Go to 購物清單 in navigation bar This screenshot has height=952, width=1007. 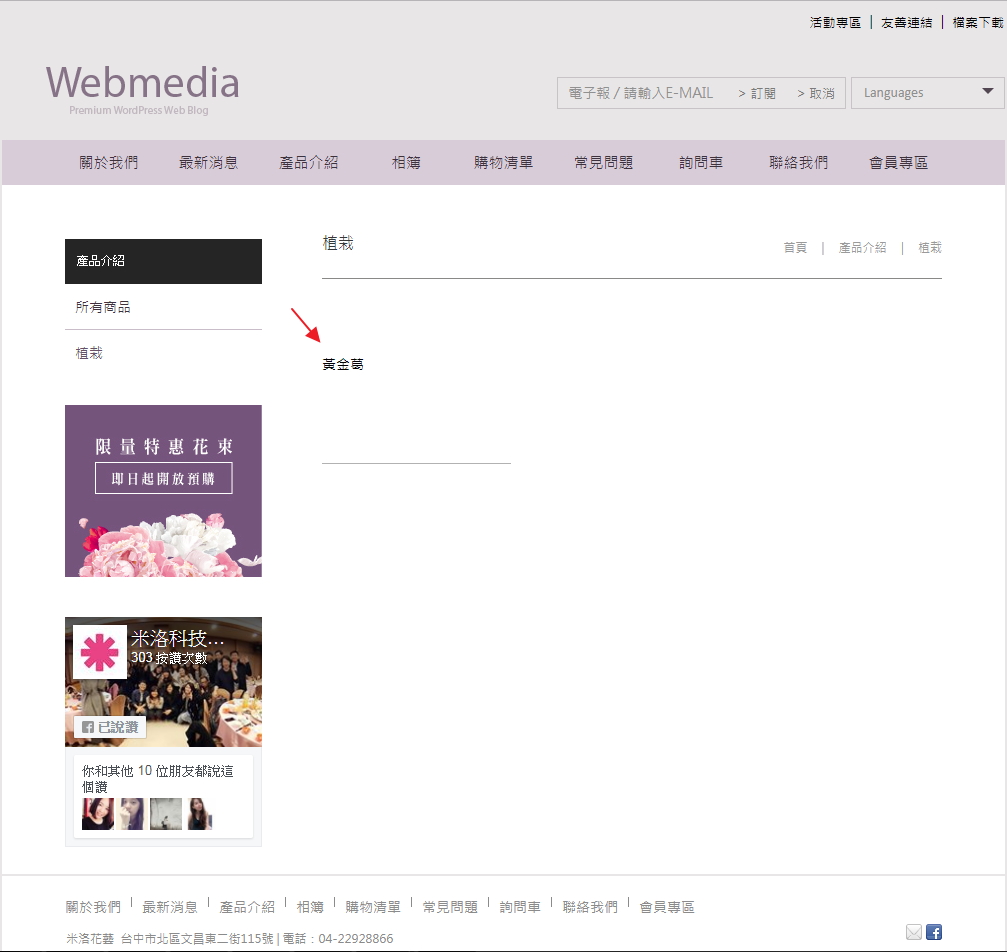pyautogui.click(x=503, y=163)
